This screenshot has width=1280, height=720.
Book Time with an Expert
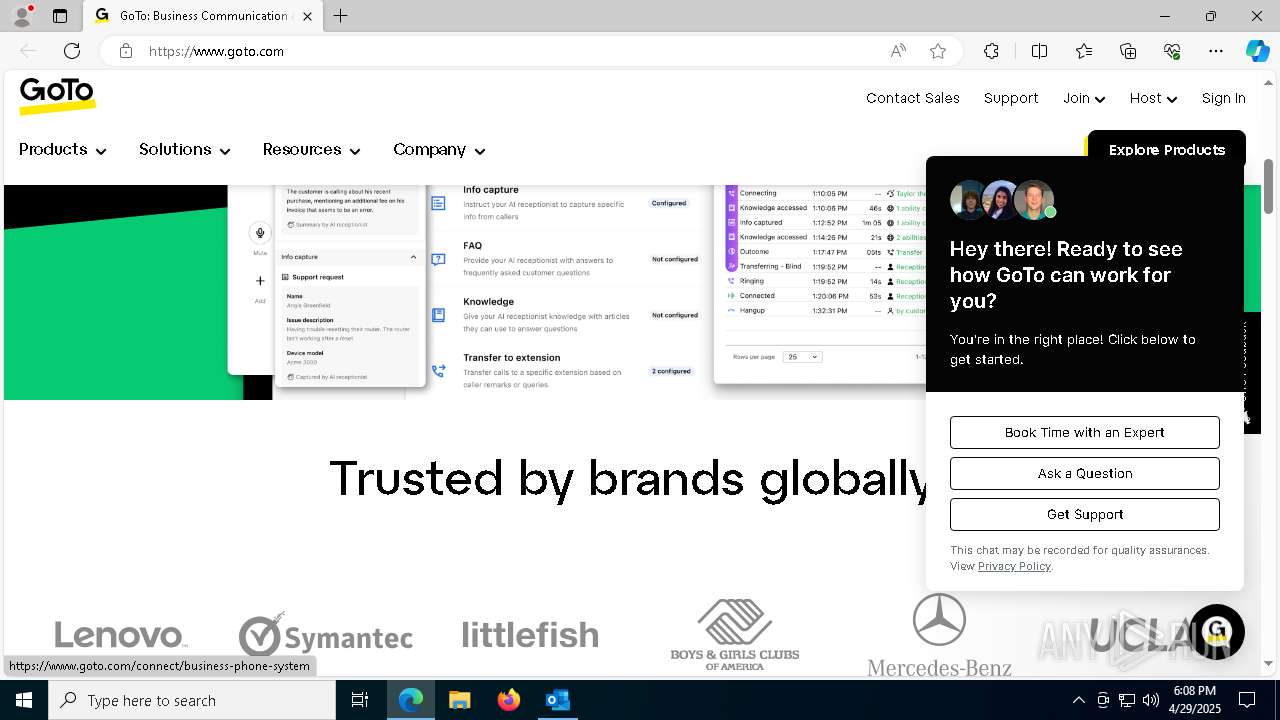point(1085,432)
